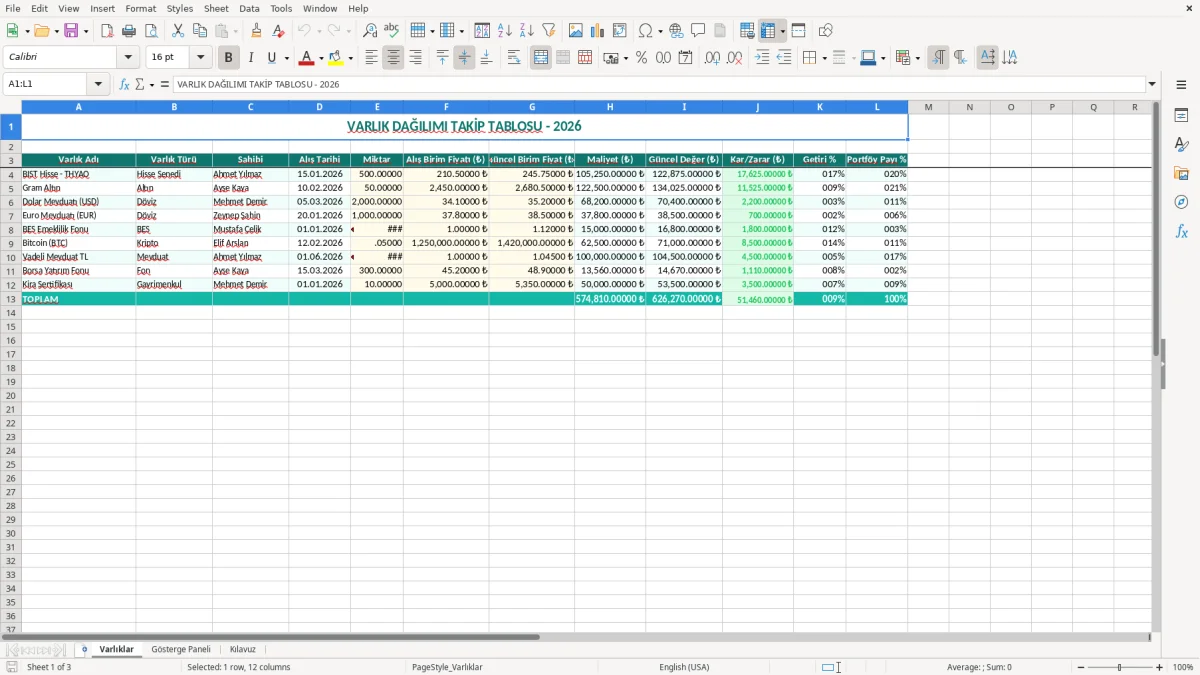Open the Underline style dropdown arrow

point(286,58)
